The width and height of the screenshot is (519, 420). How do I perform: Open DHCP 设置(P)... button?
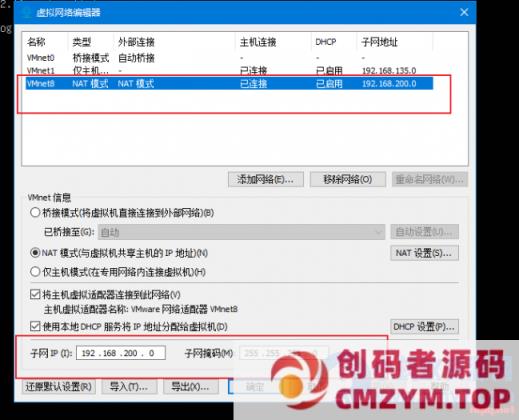pos(424,327)
